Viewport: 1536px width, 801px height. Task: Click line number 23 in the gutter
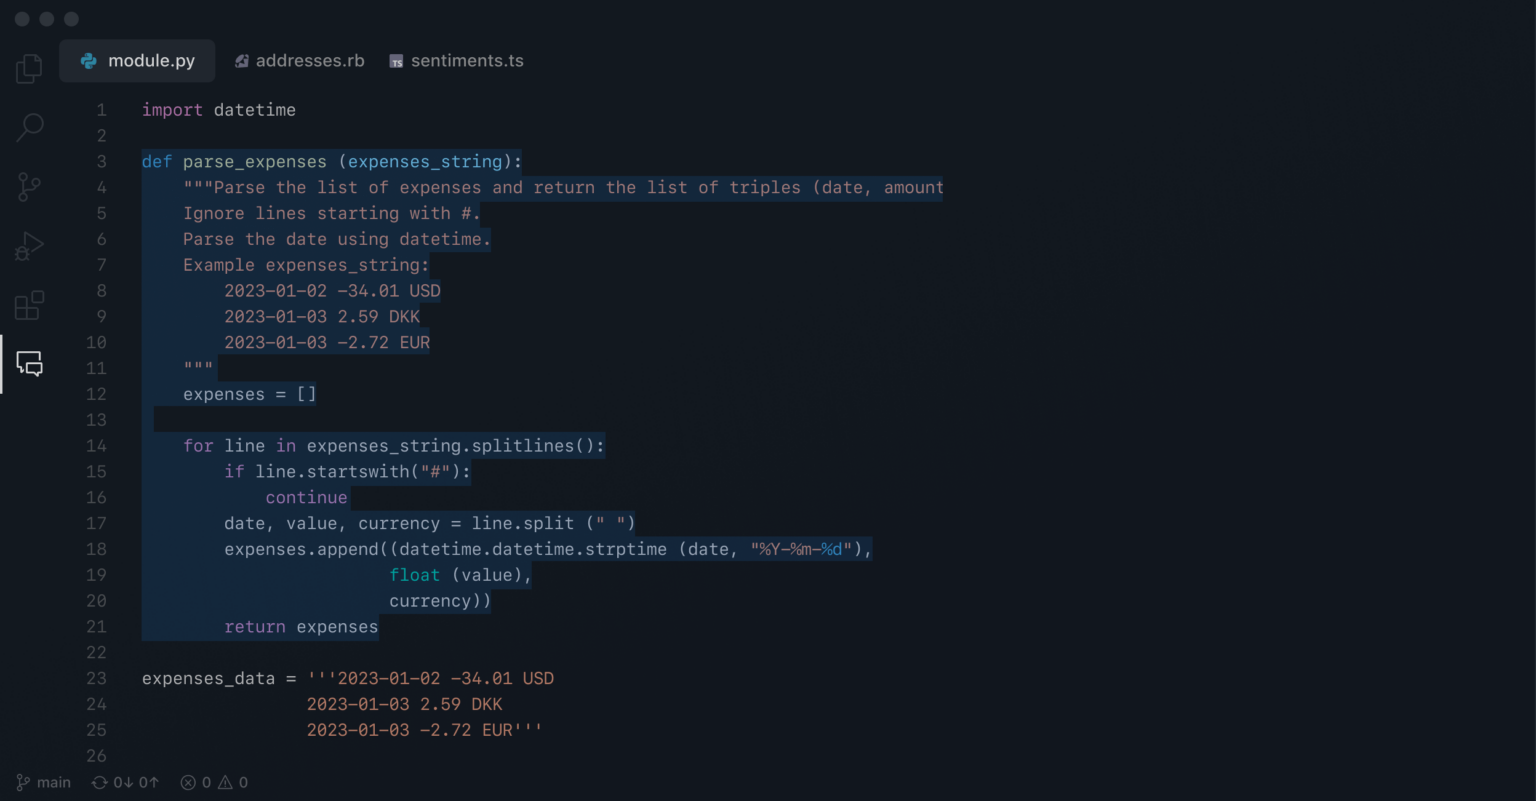[96, 678]
